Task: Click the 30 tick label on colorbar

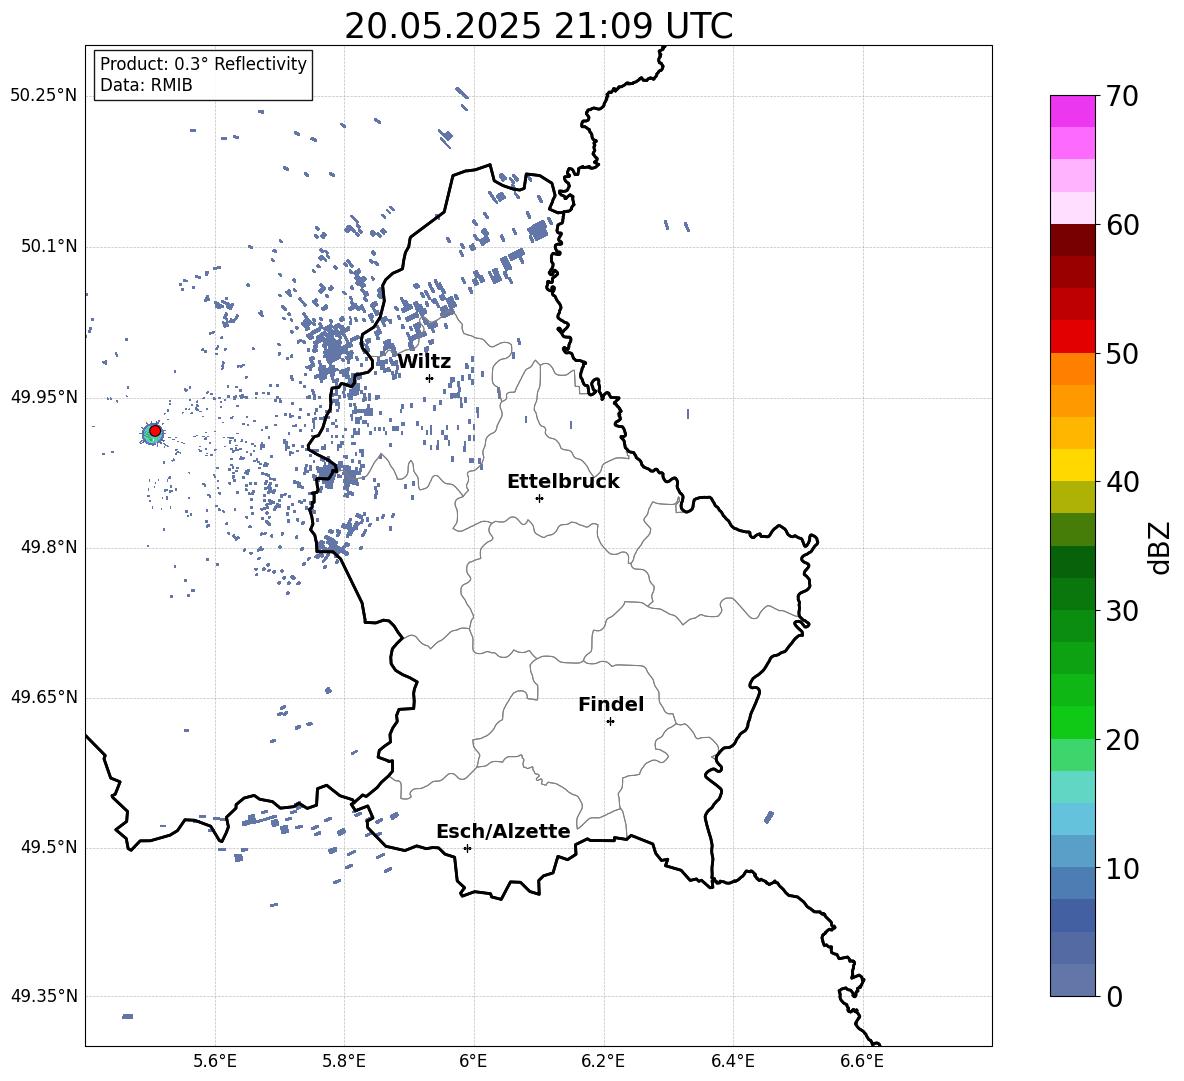Action: click(1122, 611)
